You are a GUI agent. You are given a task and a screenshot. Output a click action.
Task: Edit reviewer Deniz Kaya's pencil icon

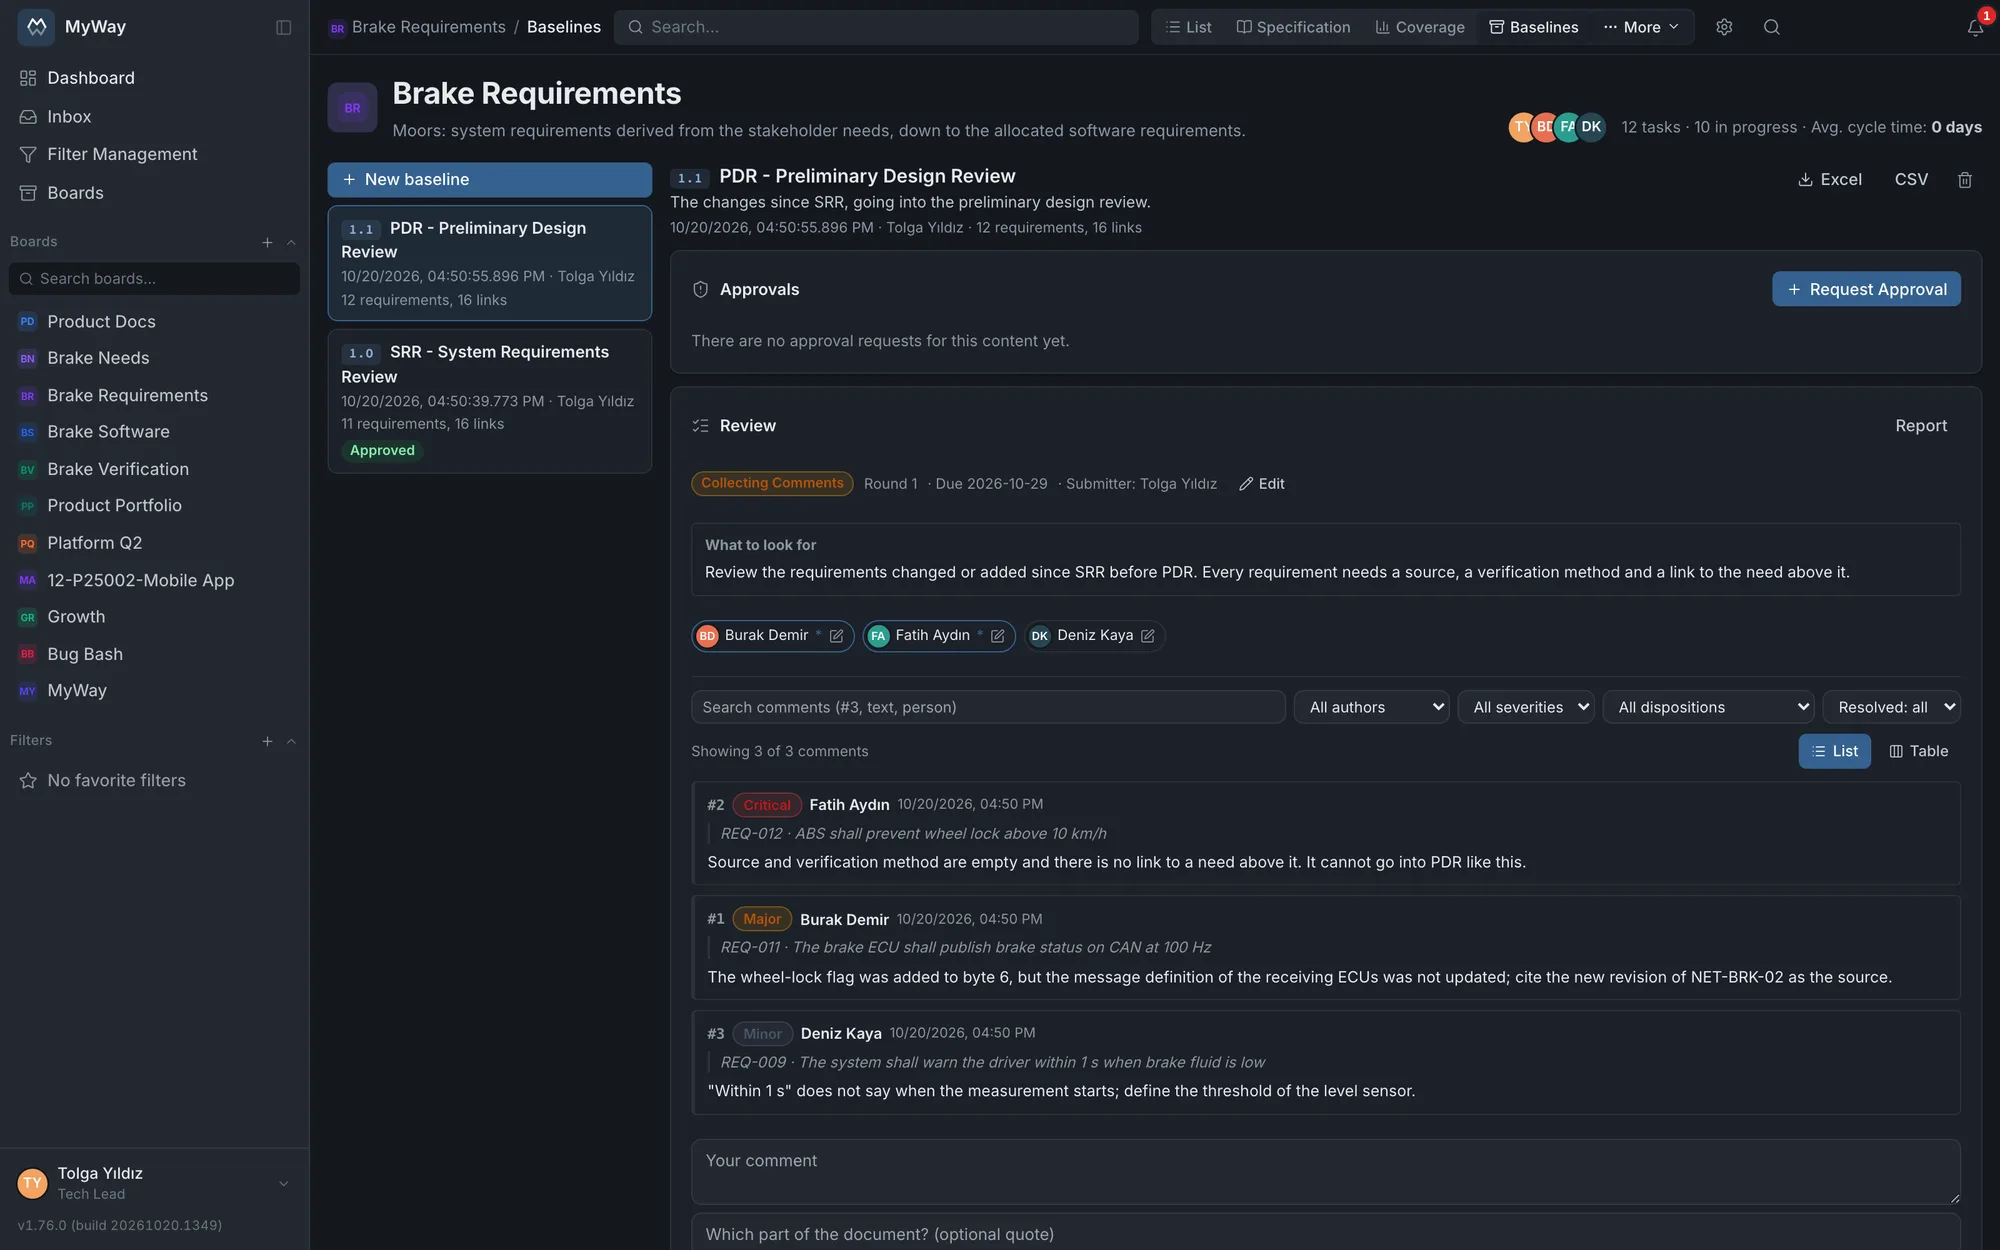[x=1148, y=636]
